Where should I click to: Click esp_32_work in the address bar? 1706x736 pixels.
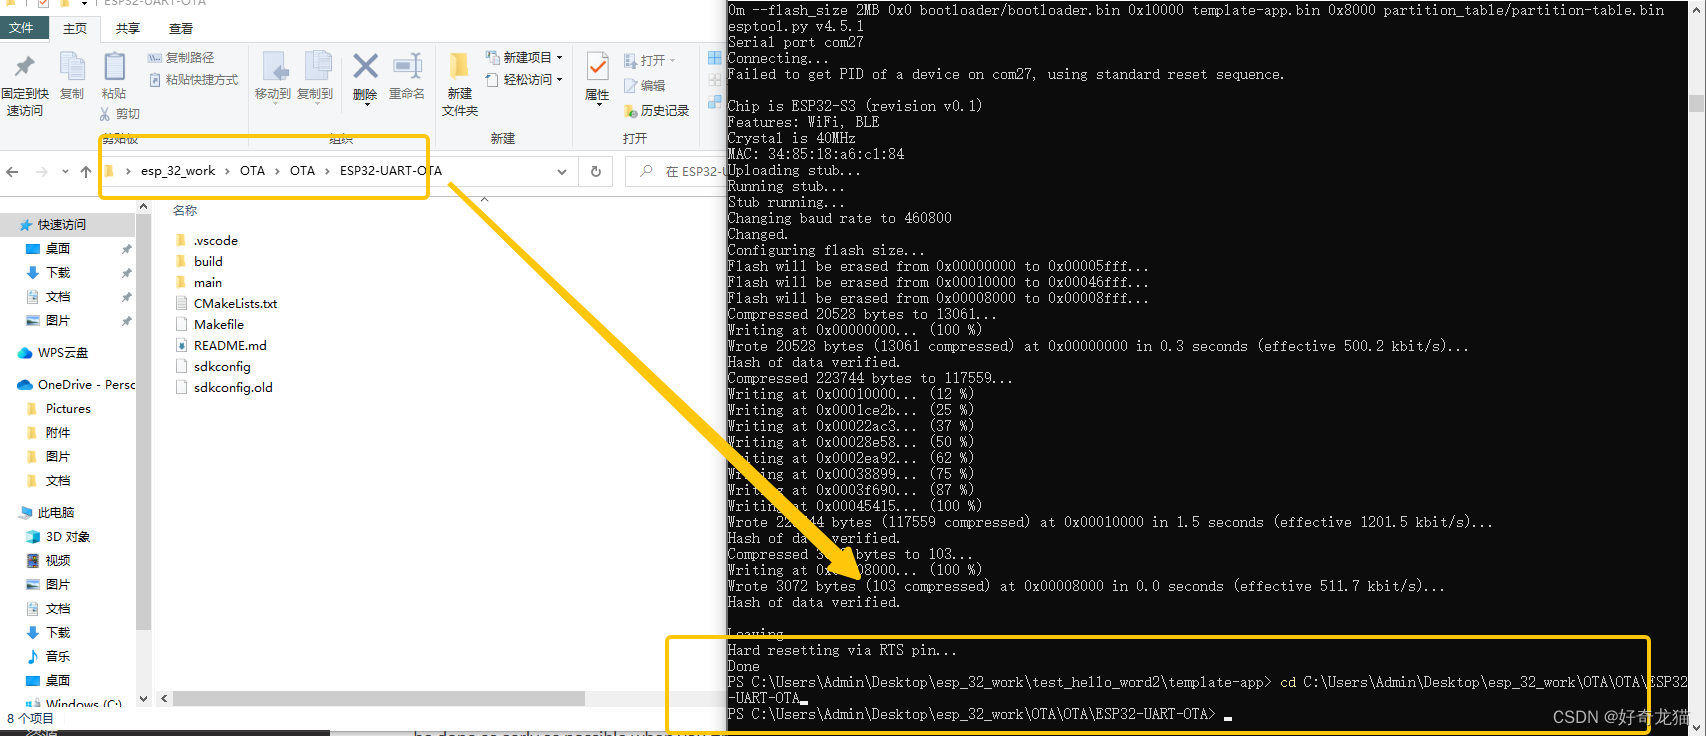(x=178, y=171)
